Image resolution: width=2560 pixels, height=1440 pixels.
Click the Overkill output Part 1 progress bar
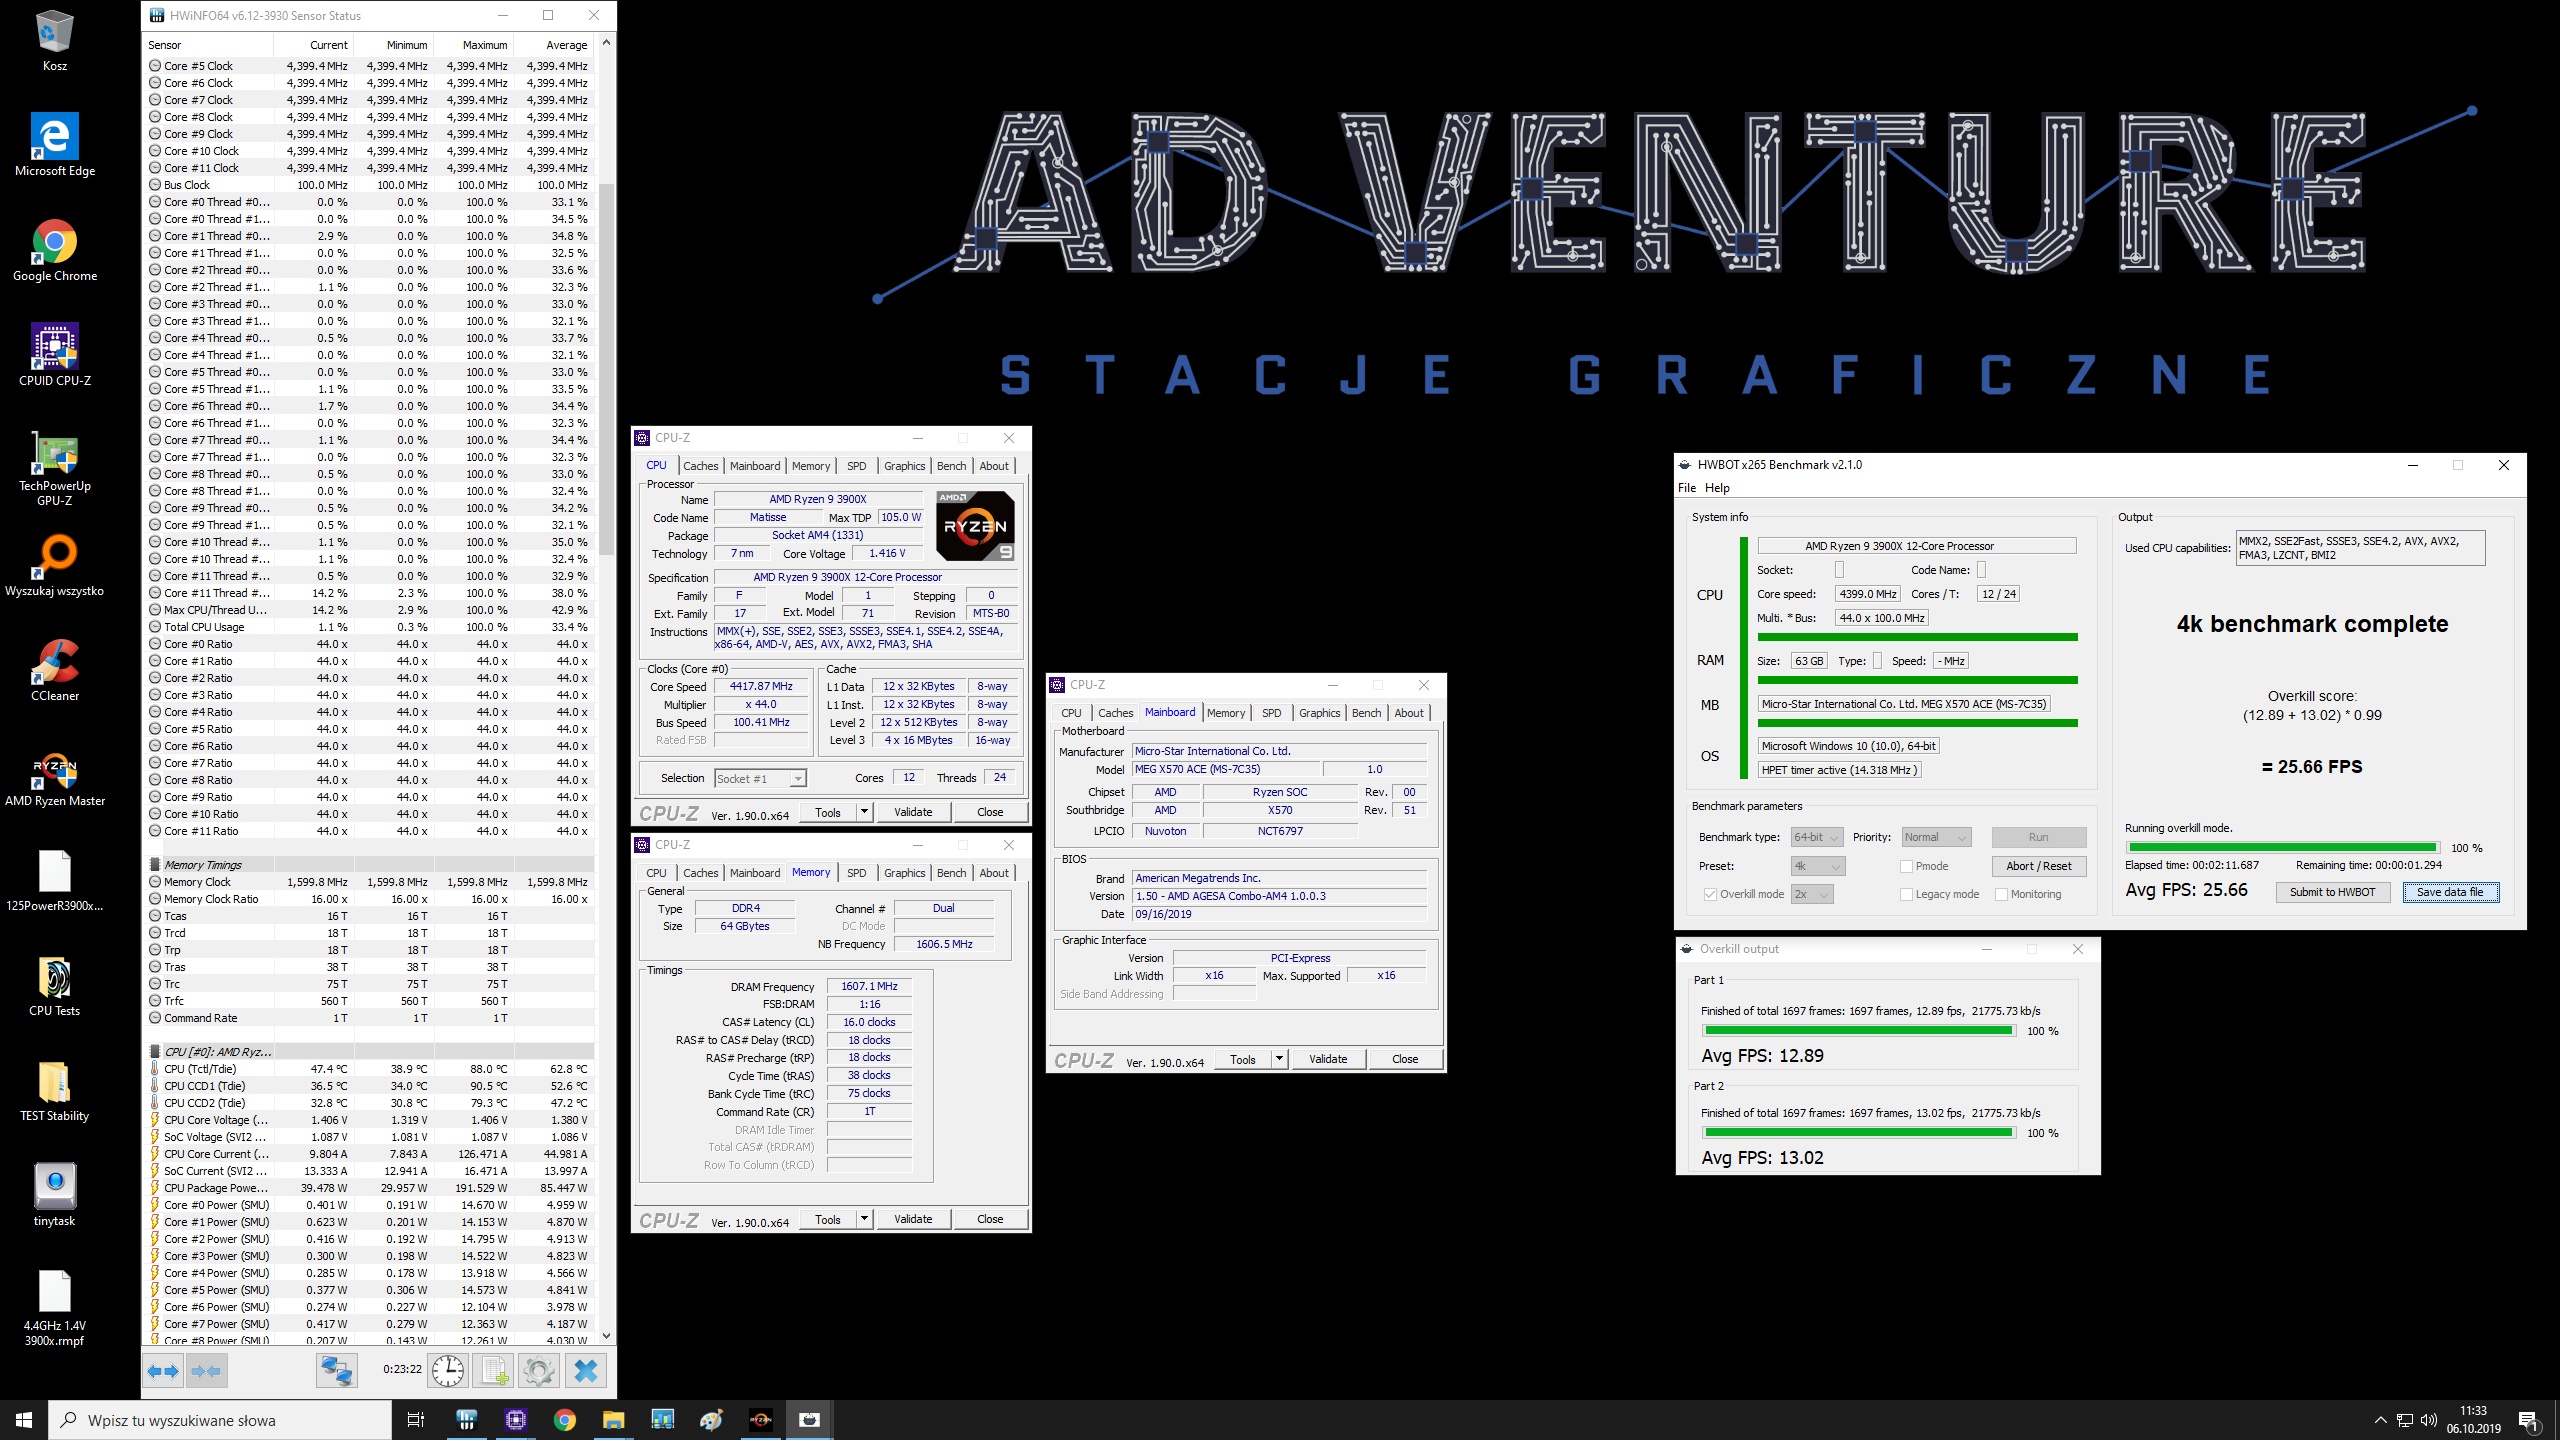(1858, 1030)
